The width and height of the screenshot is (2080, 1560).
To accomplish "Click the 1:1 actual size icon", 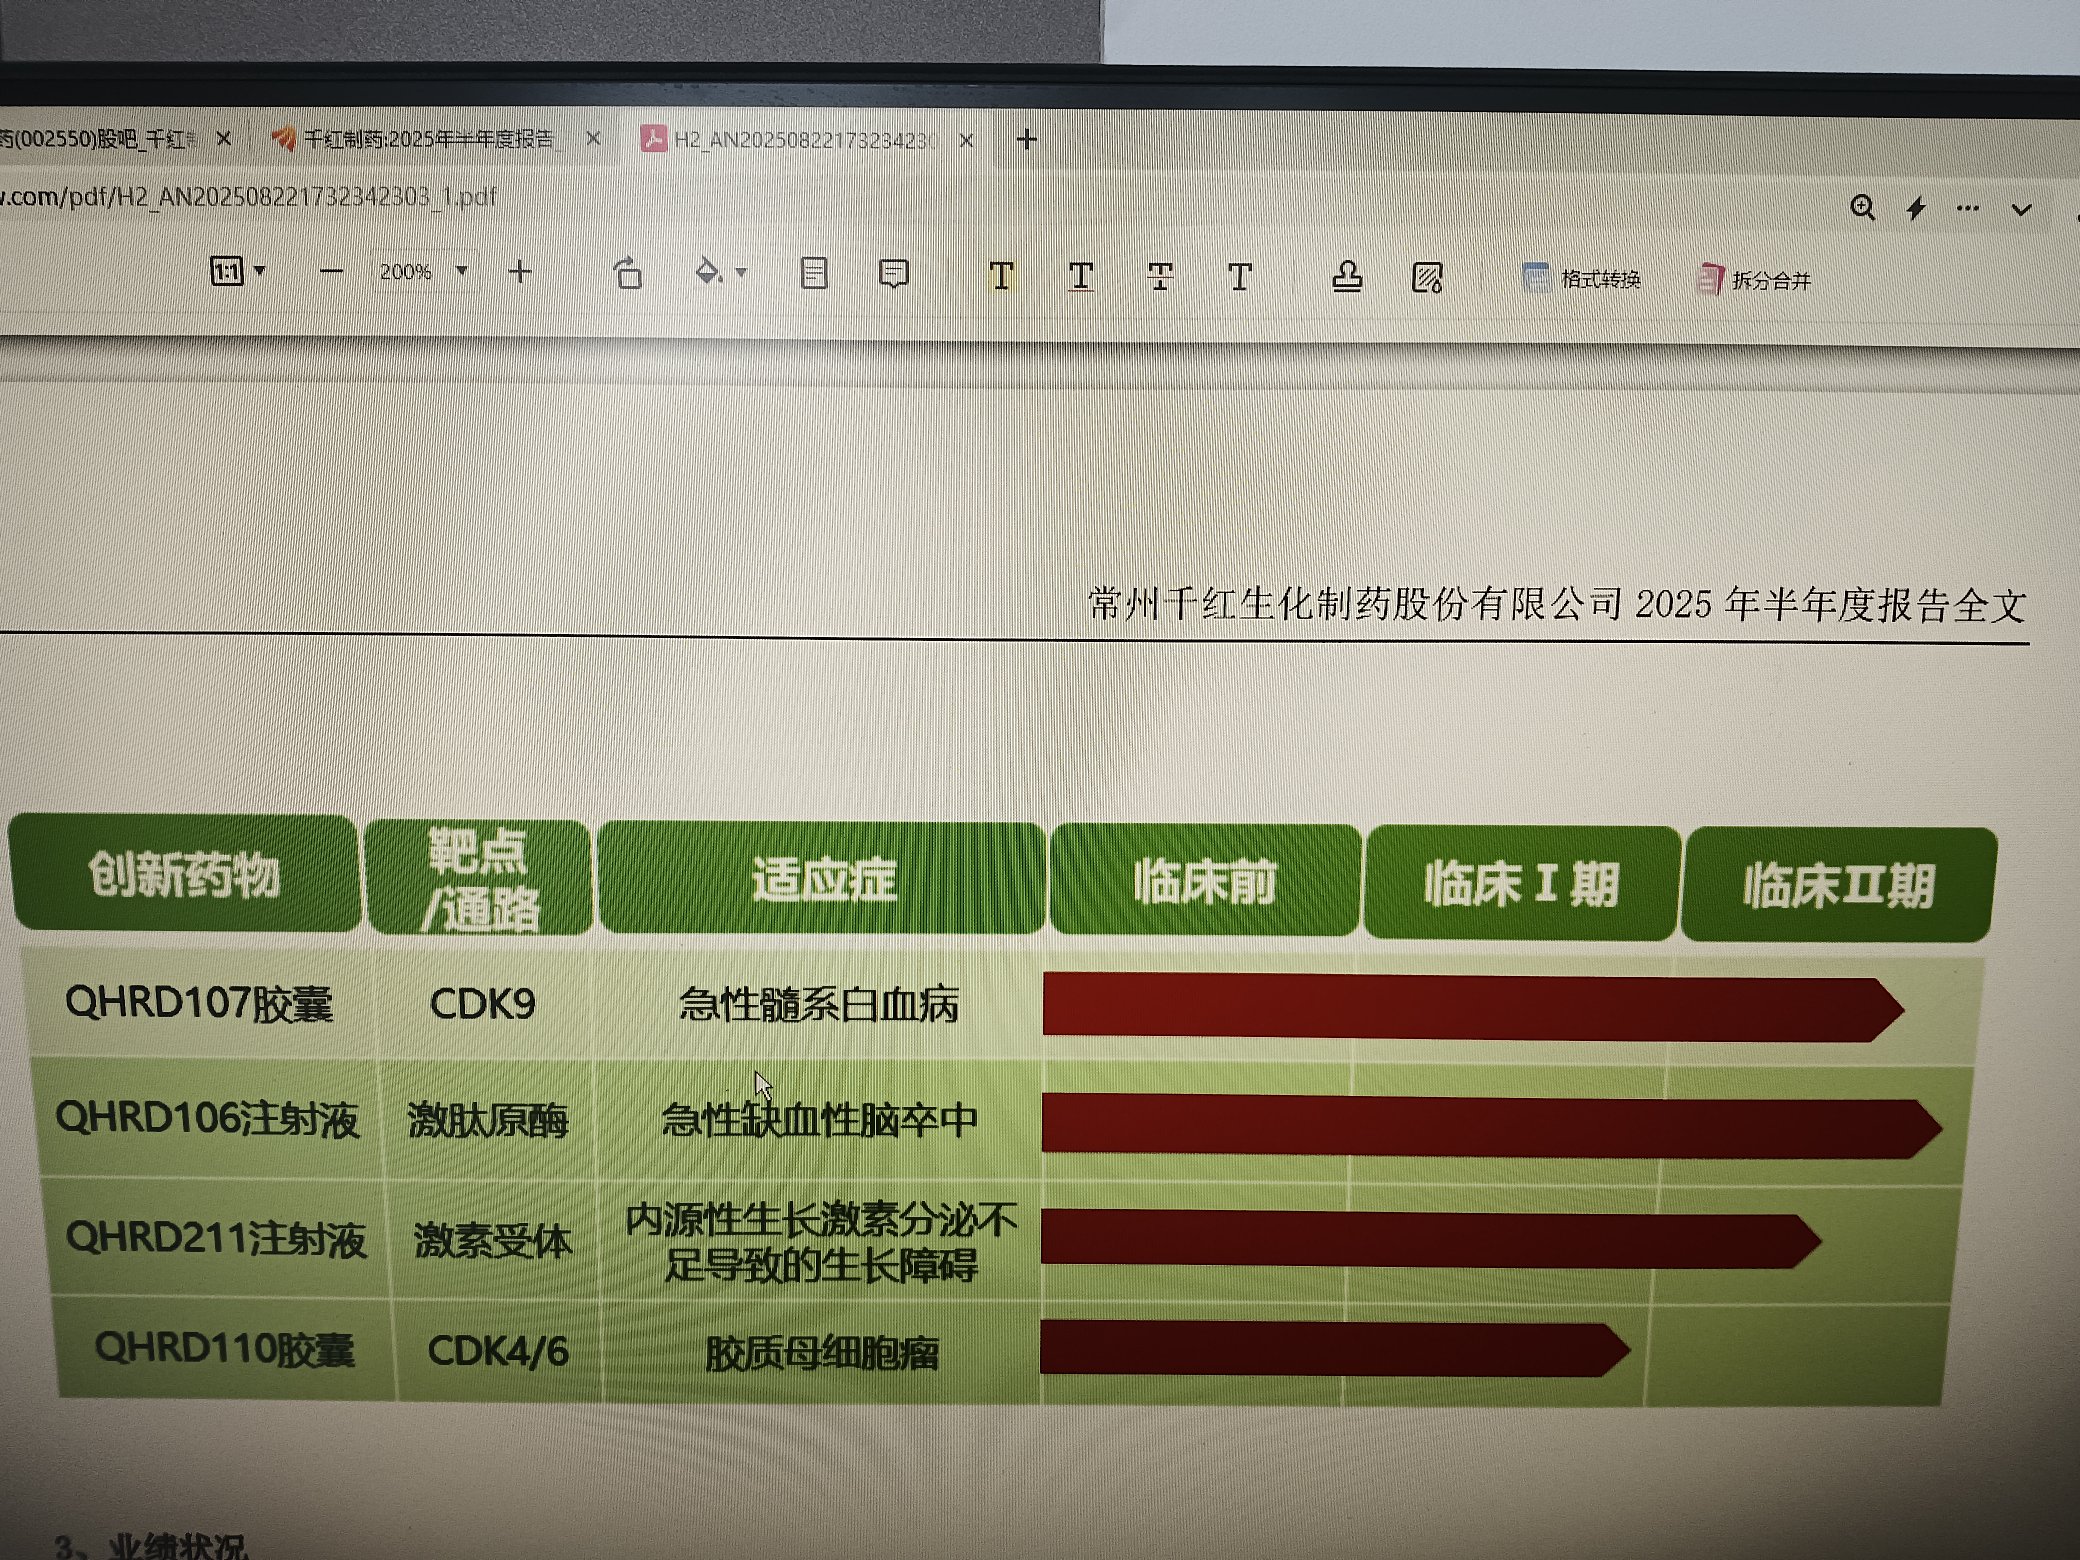I will point(227,271).
